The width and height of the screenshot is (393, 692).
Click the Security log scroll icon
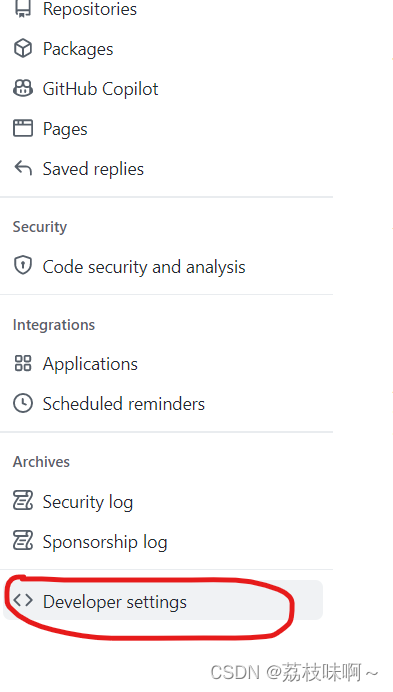[x=23, y=501]
